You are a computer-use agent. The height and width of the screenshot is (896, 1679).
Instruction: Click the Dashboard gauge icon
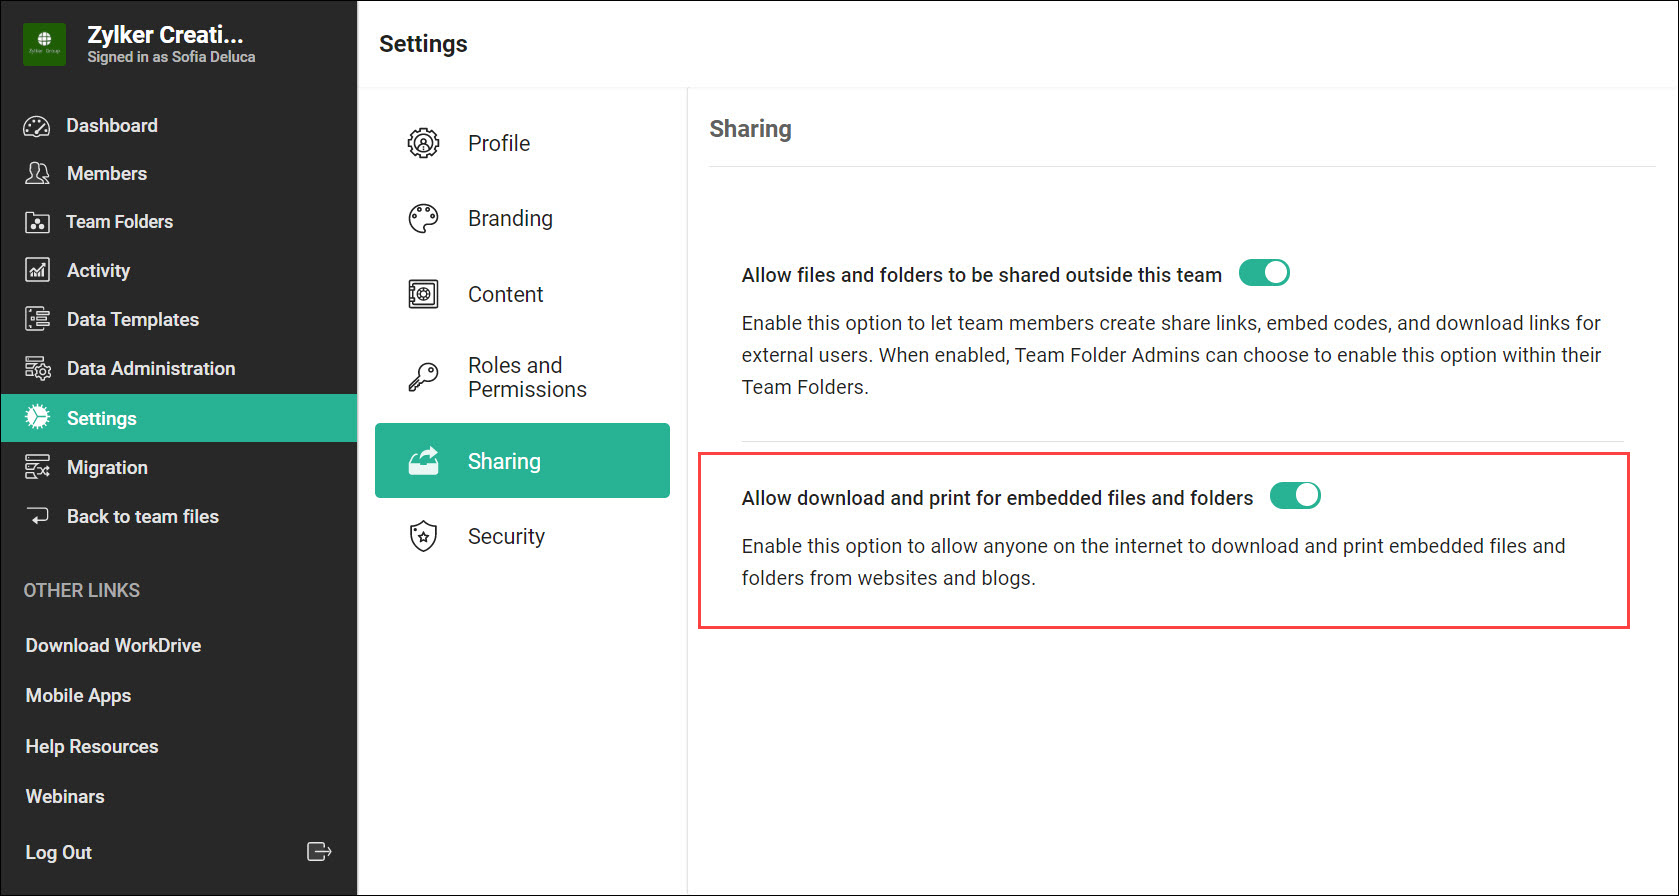pos(37,126)
